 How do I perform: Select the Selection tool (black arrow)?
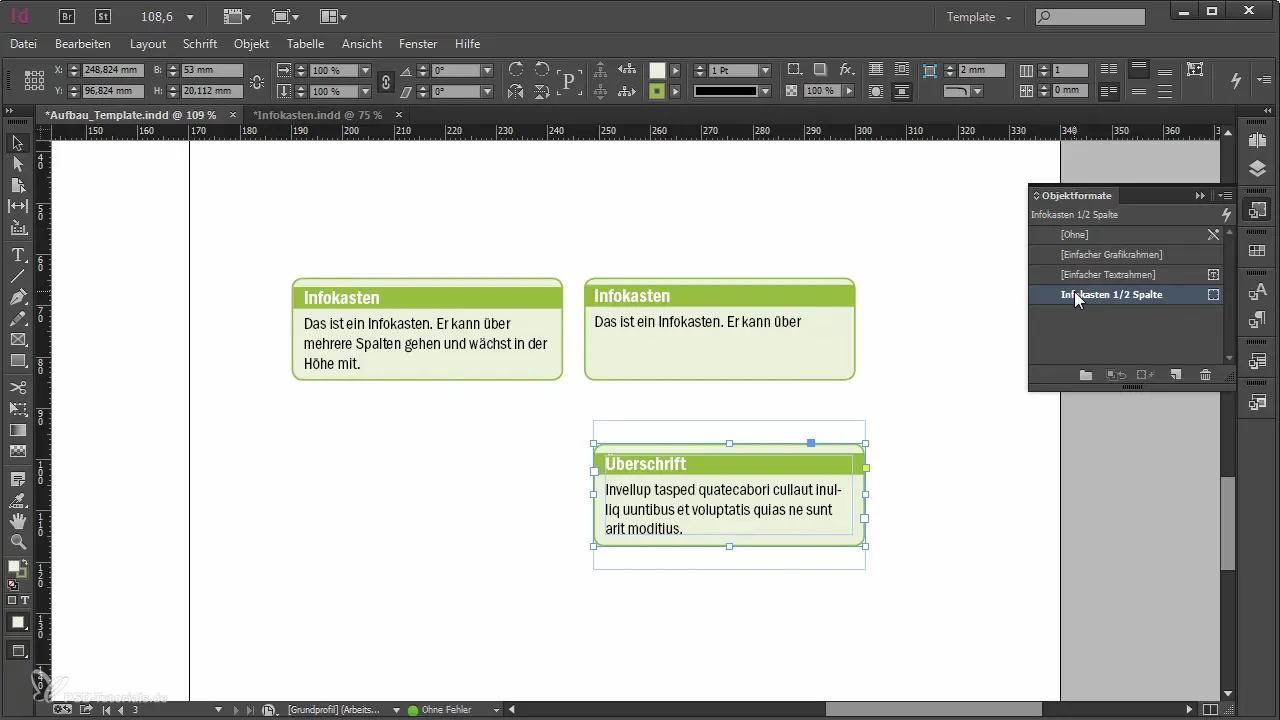[18, 143]
